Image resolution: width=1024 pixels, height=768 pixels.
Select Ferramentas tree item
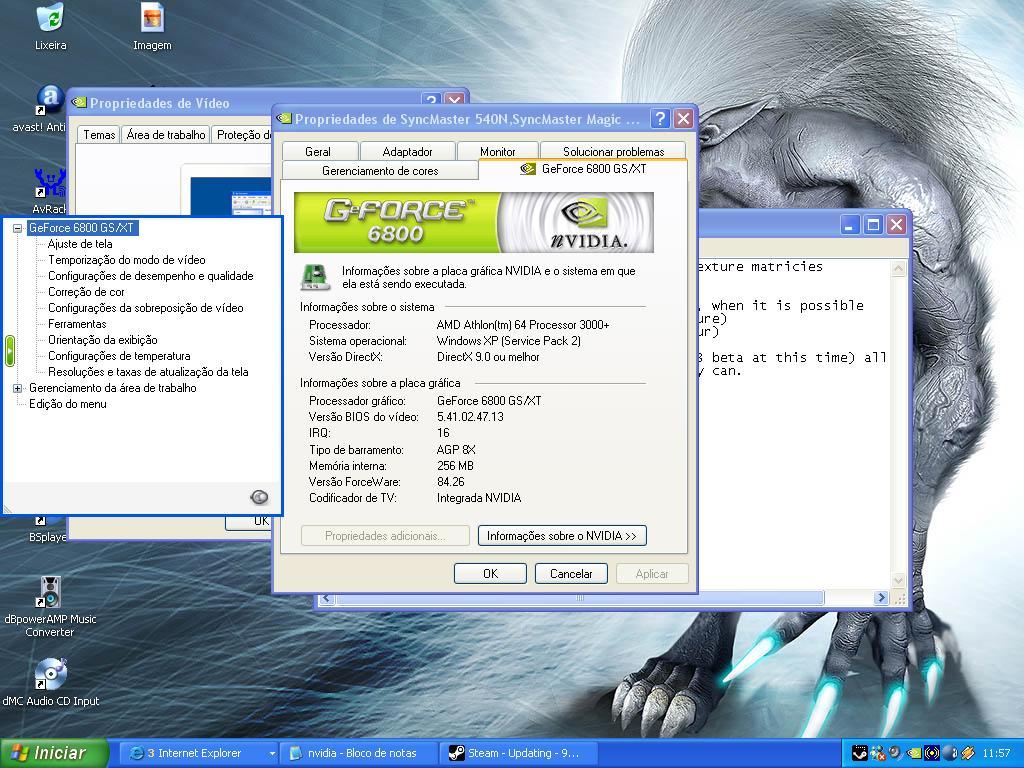pos(77,324)
